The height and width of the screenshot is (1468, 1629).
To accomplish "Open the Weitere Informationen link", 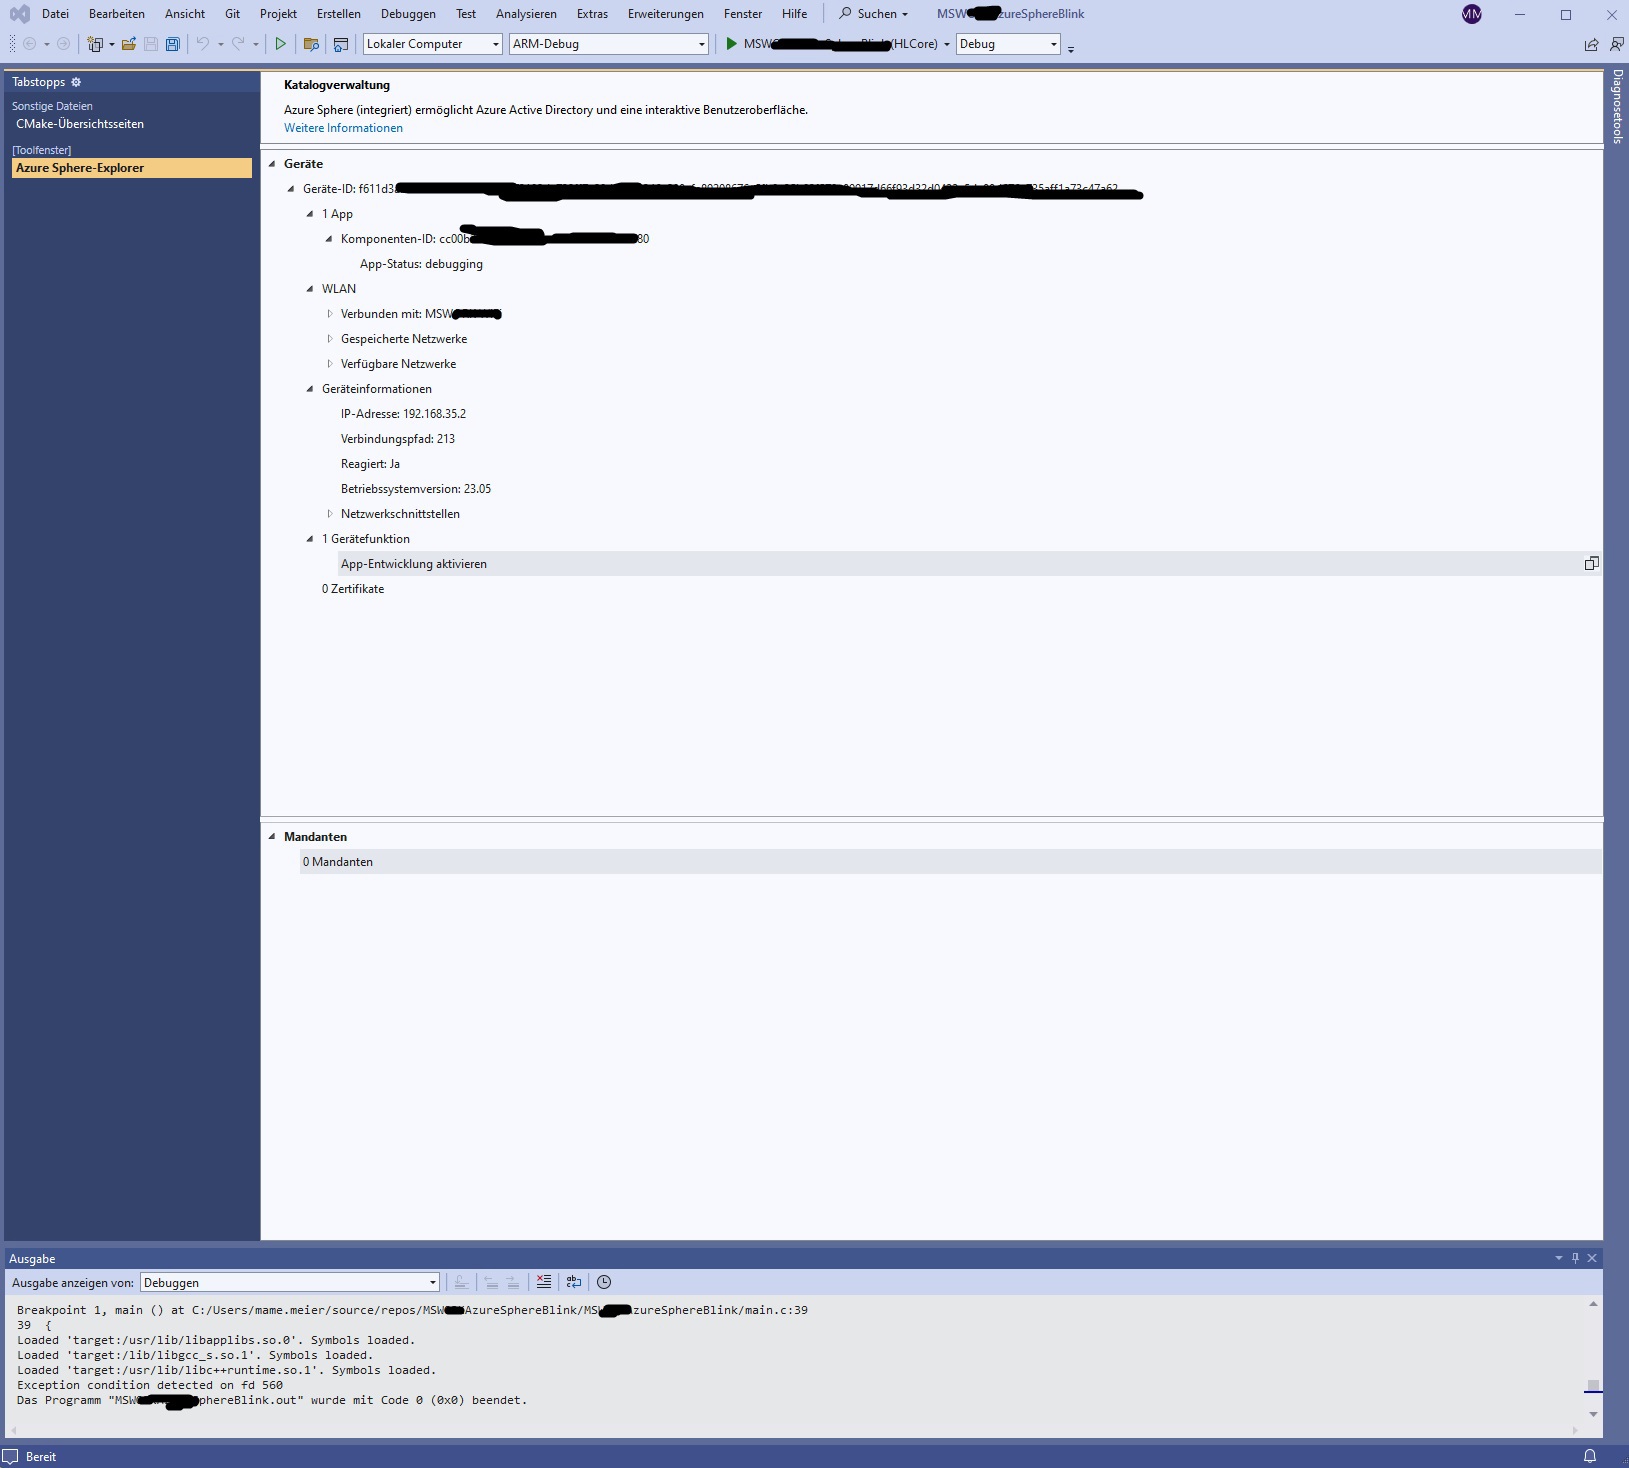I will [343, 128].
